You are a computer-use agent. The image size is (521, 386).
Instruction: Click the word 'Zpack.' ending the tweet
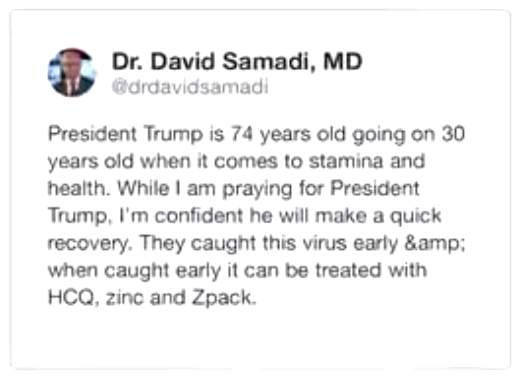pyautogui.click(x=224, y=298)
